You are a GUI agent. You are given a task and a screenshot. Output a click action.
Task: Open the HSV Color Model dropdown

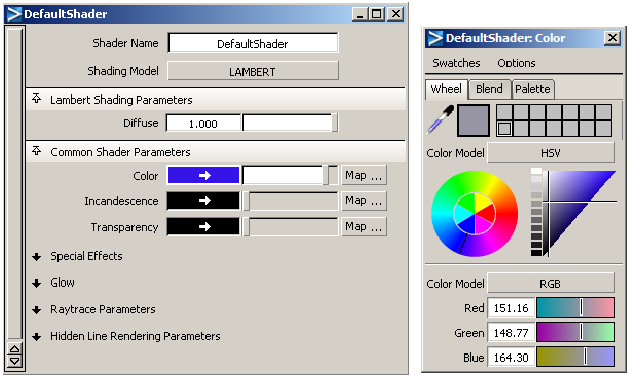click(x=551, y=153)
